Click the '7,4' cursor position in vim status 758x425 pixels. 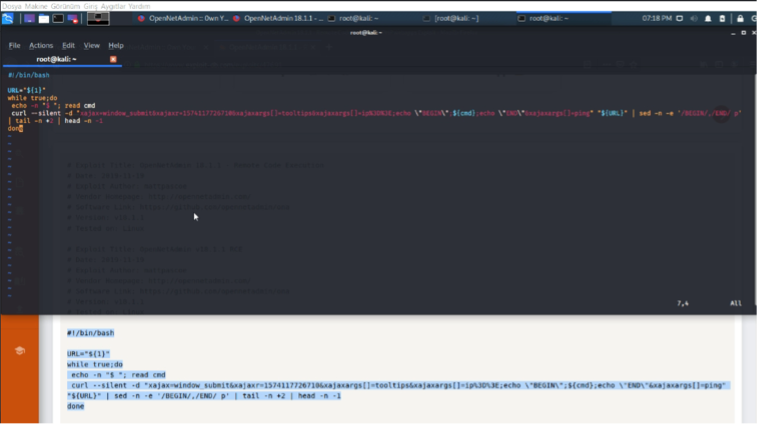(683, 303)
